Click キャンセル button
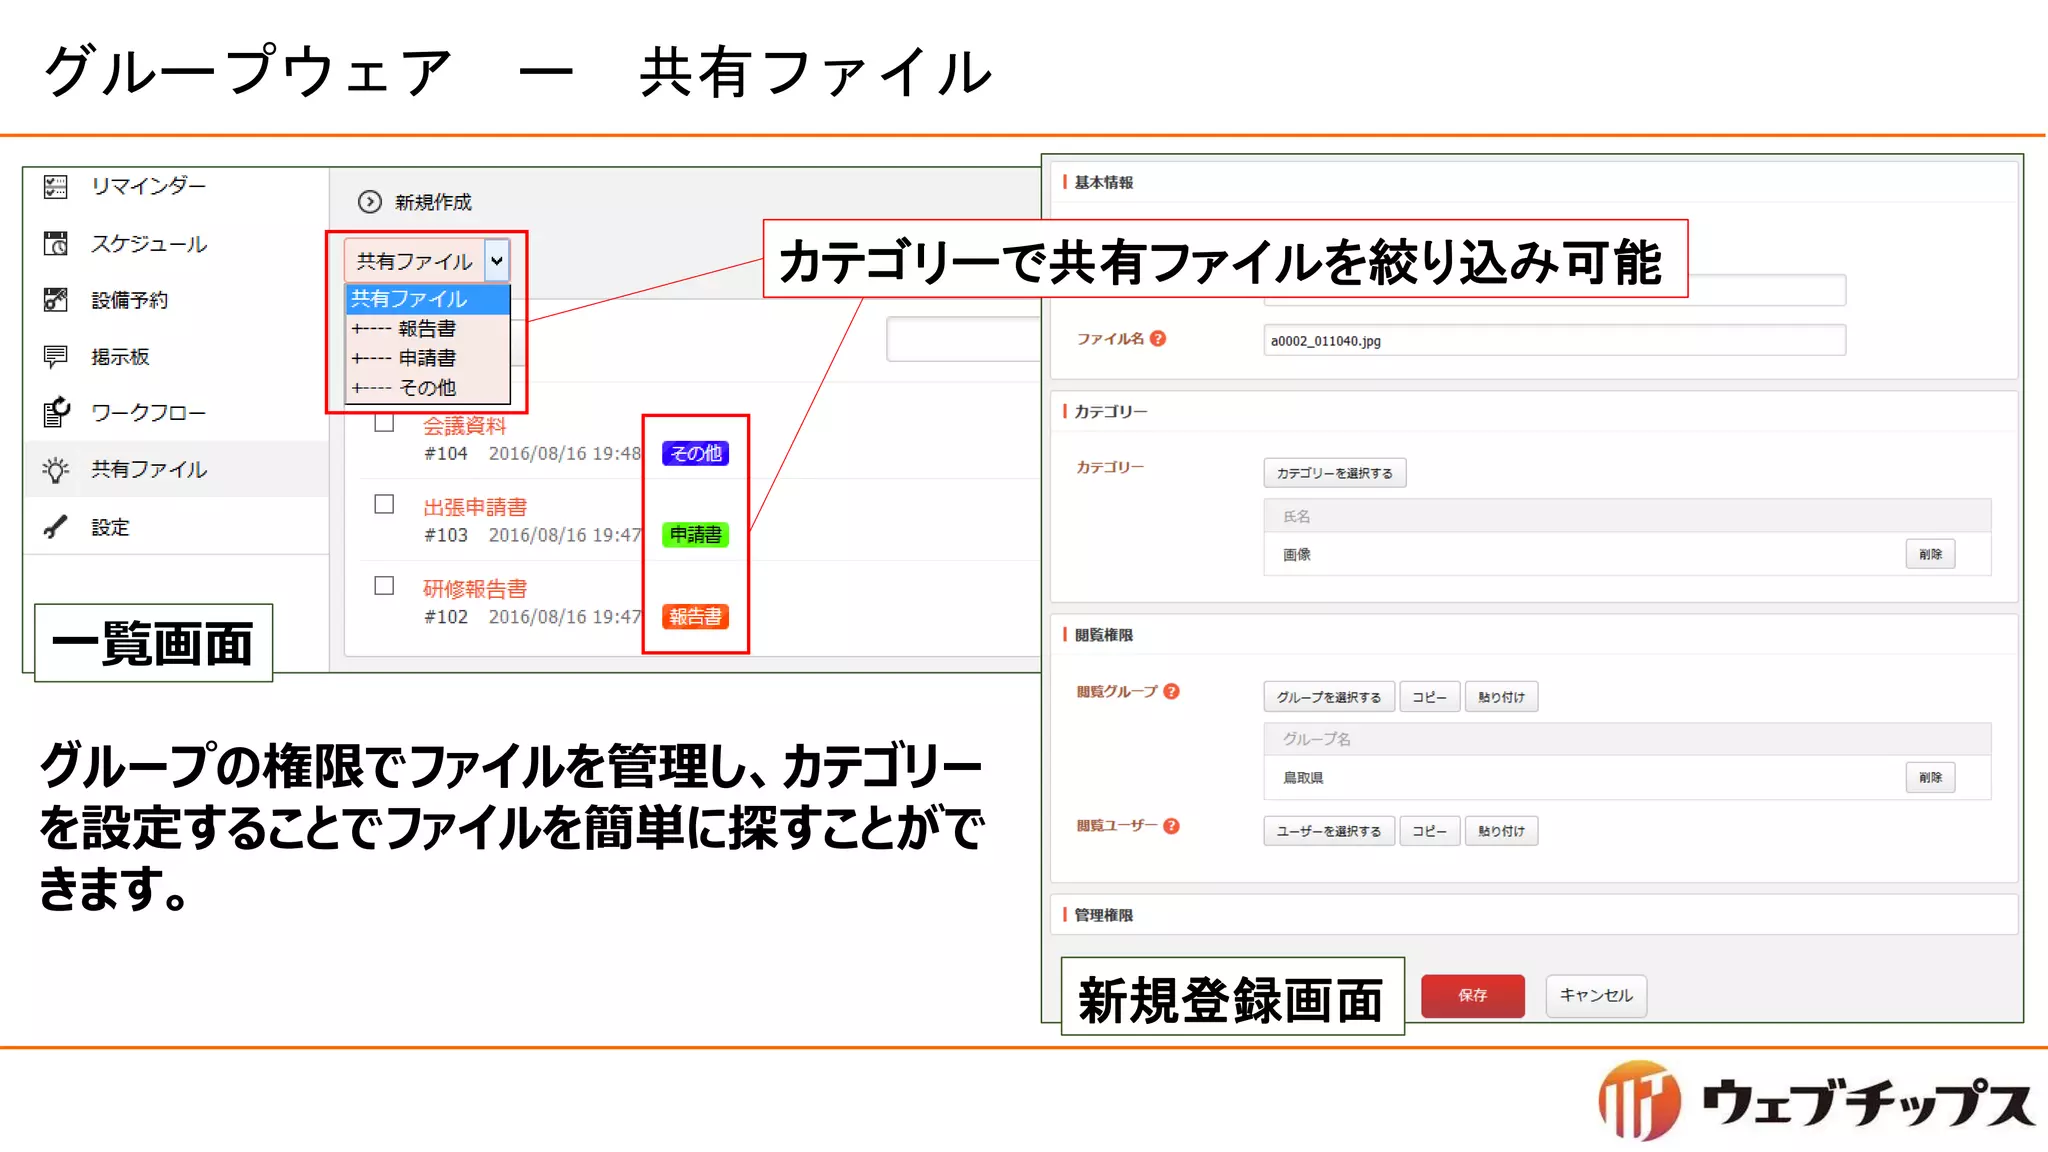Image resolution: width=2048 pixels, height=1152 pixels. [1596, 995]
